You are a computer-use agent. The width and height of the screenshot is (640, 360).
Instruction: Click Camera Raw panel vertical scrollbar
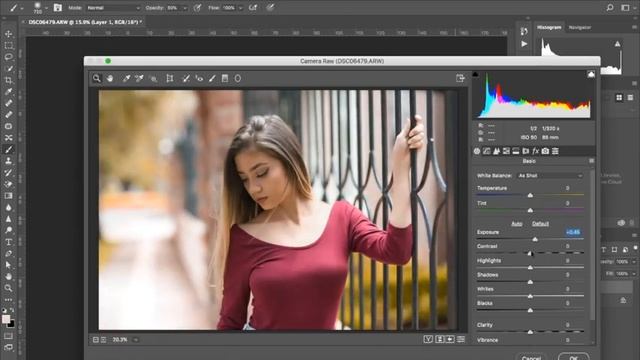[x=592, y=245]
